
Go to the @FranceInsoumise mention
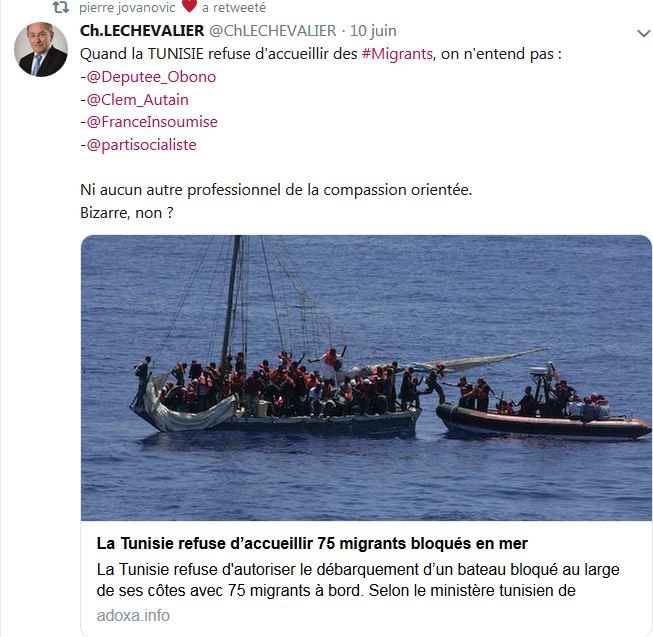point(152,122)
